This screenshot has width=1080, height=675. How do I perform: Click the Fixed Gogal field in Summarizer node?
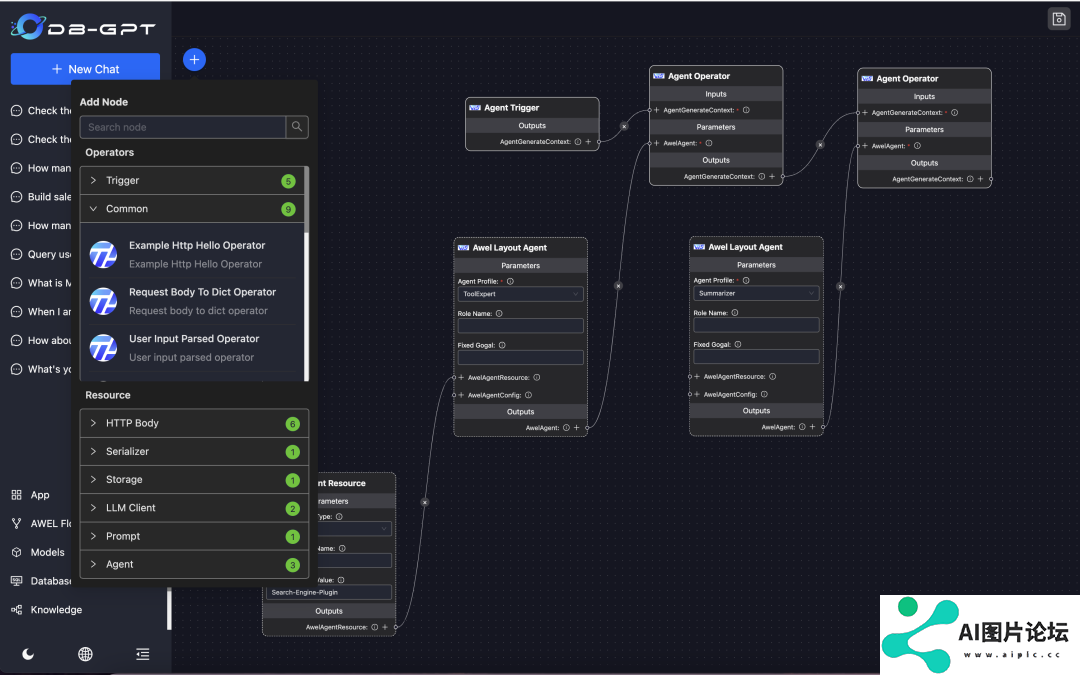[x=756, y=357]
